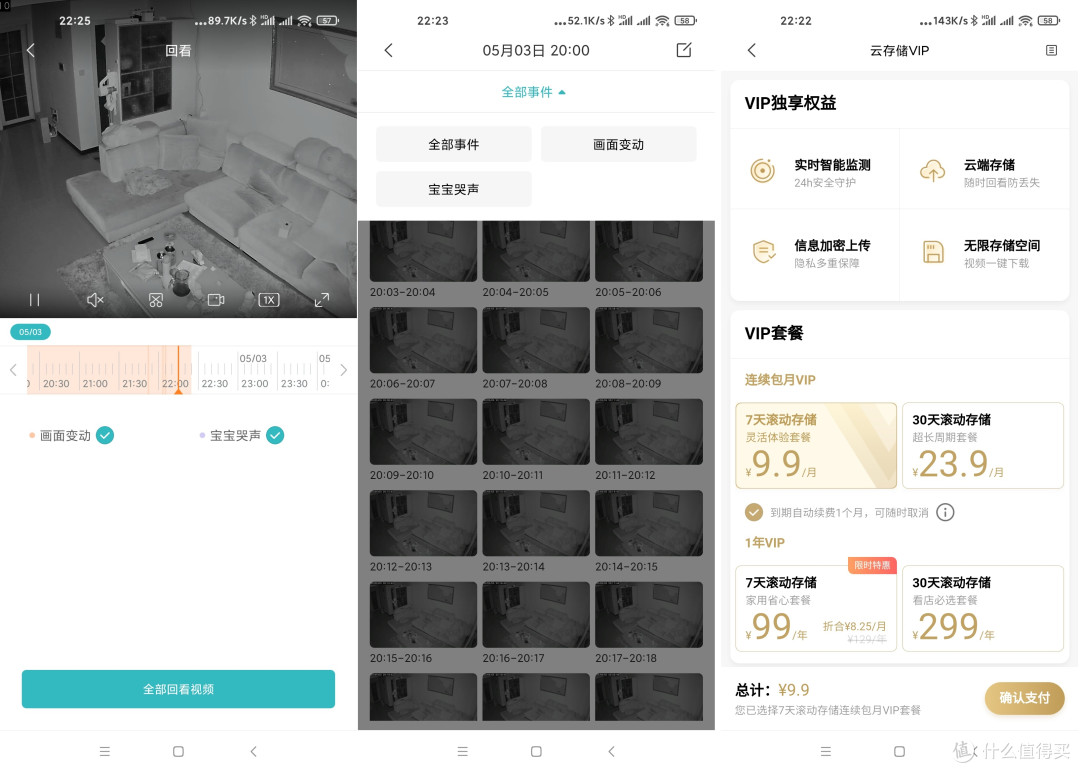This screenshot has width=1080, height=773.
Task: Go back from the 05月03日 20:00 screen
Action: 388,50
